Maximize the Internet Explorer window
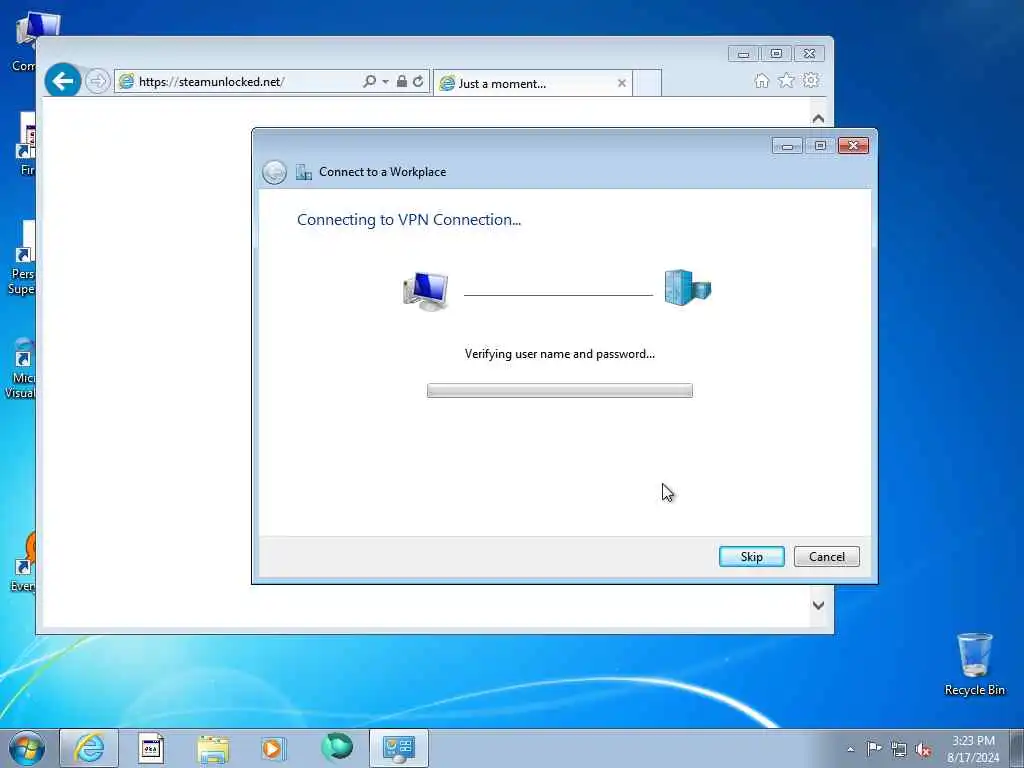Image resolution: width=1024 pixels, height=768 pixels. point(776,54)
